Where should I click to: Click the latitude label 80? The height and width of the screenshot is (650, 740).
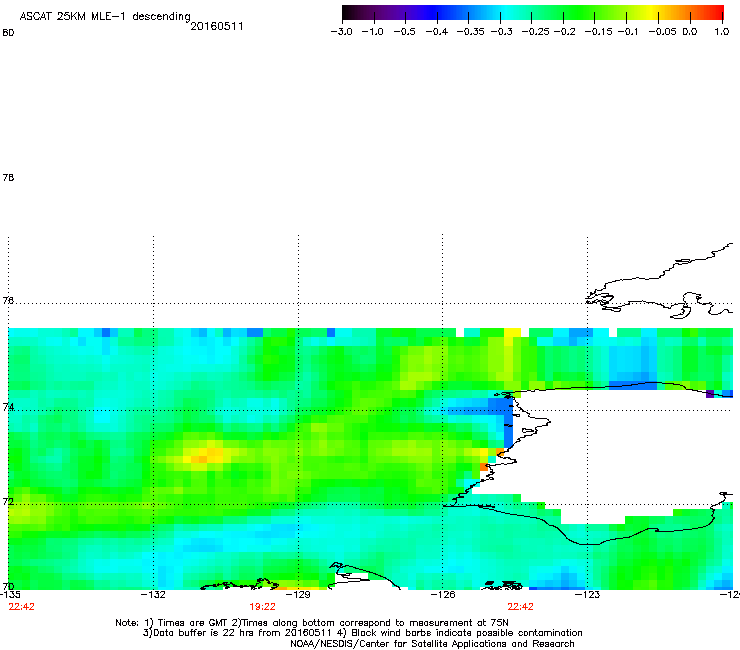(8, 33)
